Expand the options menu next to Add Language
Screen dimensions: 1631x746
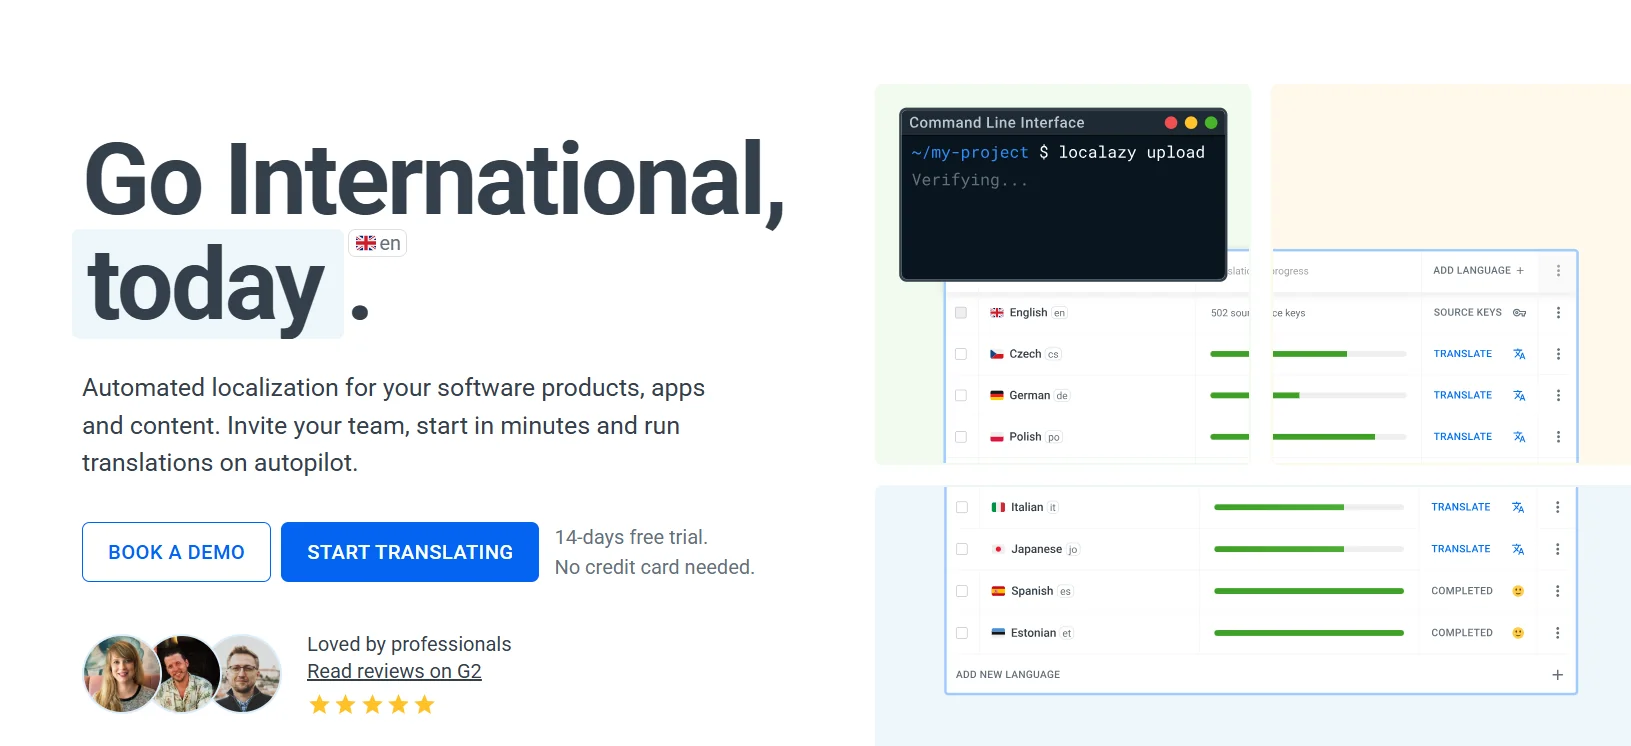pos(1558,271)
